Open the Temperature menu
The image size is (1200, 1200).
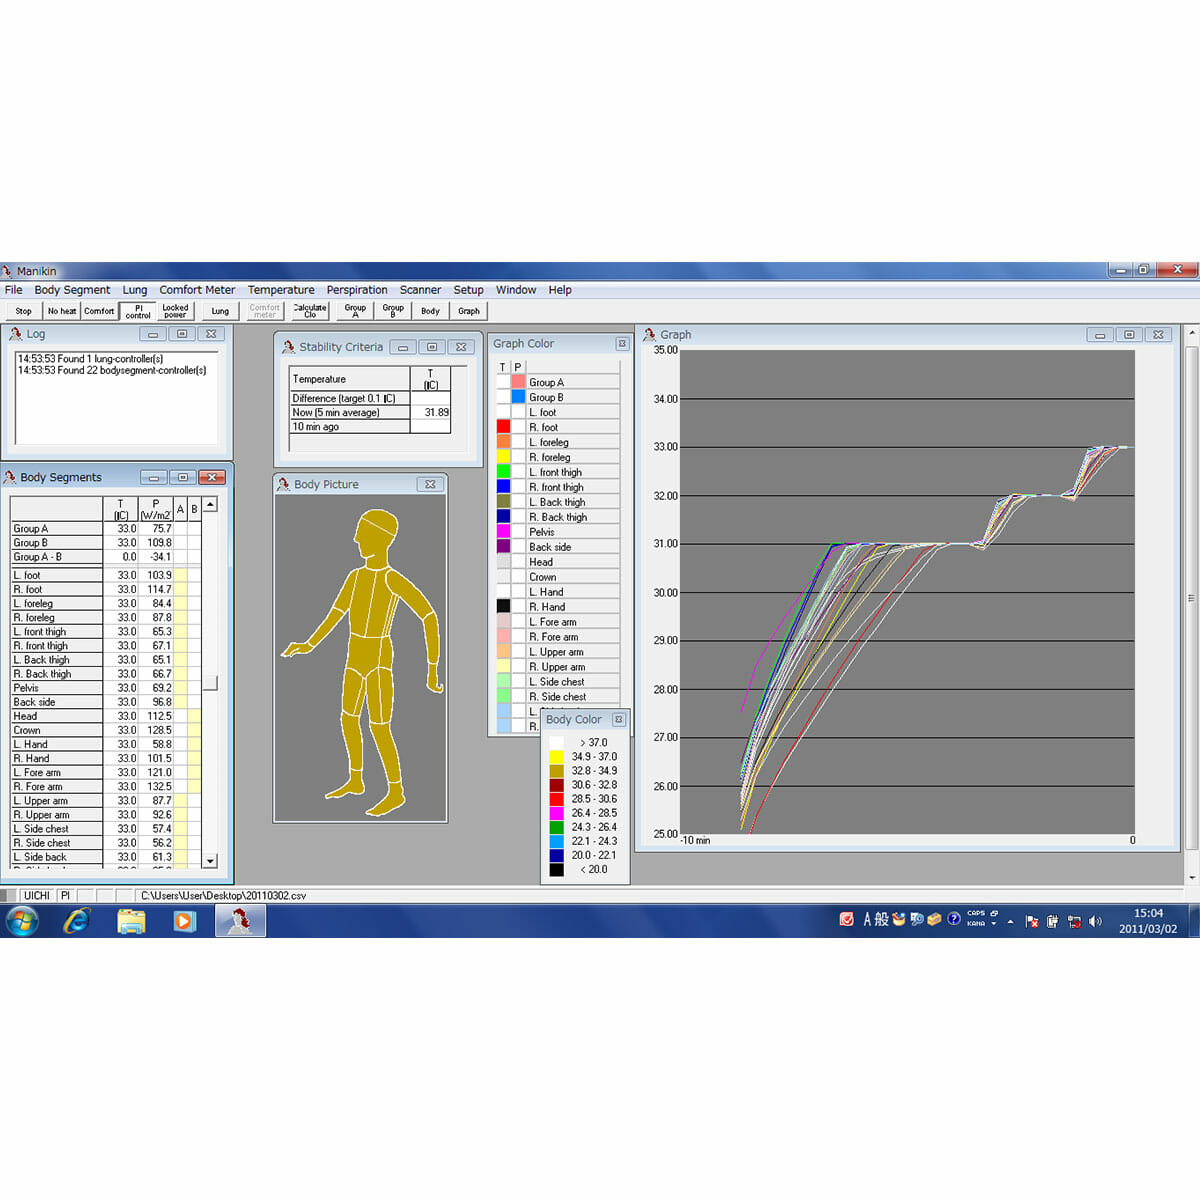[281, 290]
